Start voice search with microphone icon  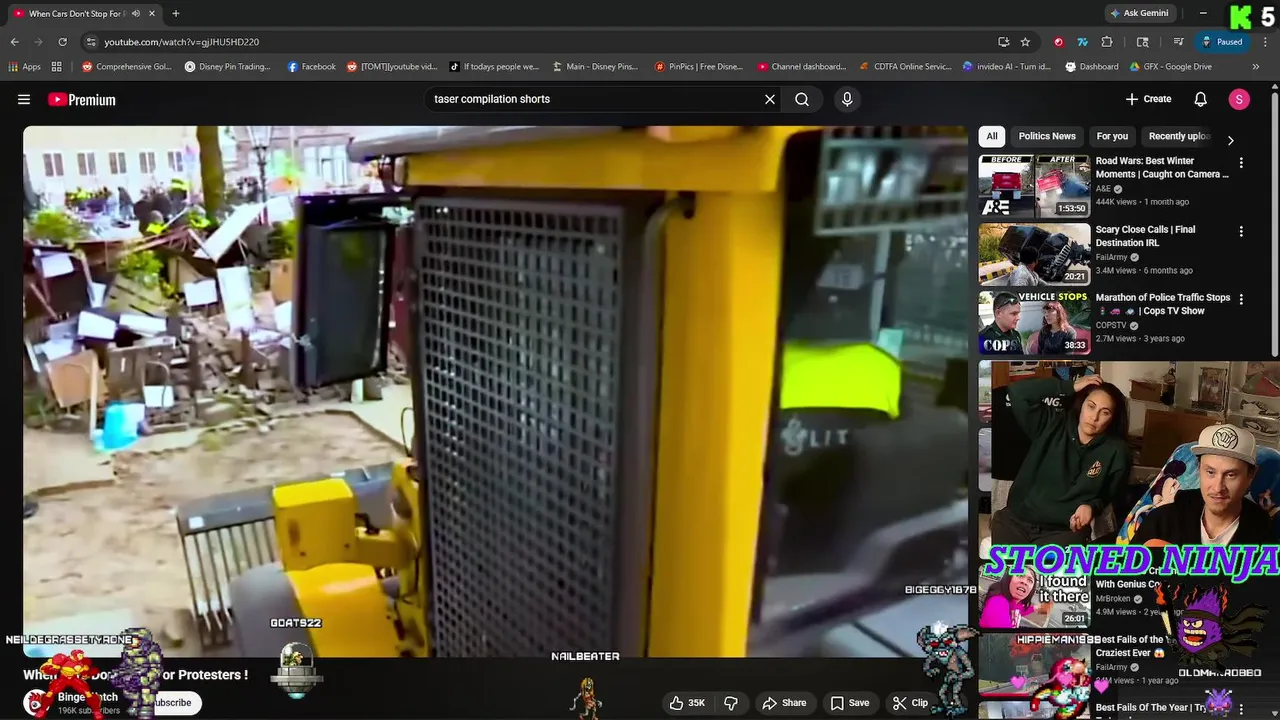pyautogui.click(x=847, y=99)
